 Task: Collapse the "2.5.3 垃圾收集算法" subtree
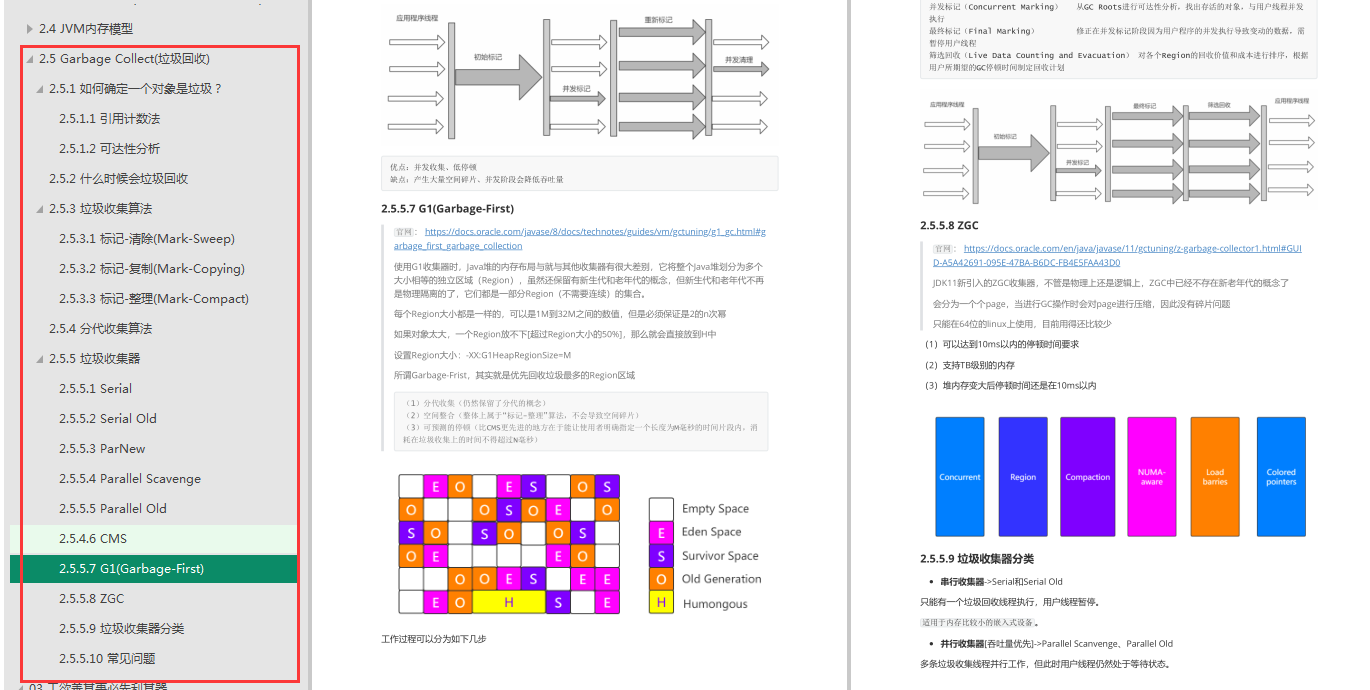(x=40, y=208)
